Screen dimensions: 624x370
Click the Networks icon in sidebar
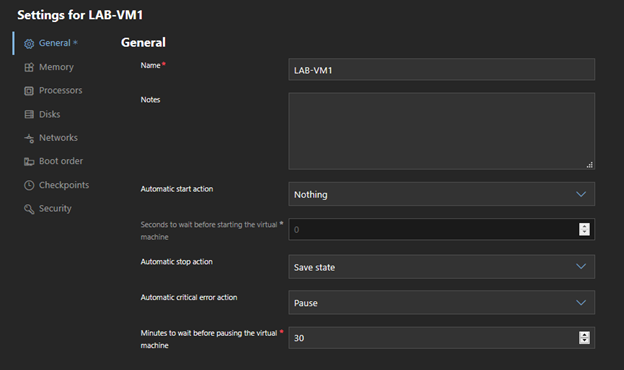pyautogui.click(x=29, y=138)
